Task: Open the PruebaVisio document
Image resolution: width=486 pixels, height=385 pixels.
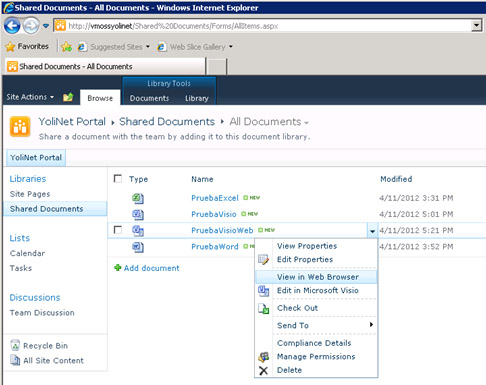Action: pos(214,214)
